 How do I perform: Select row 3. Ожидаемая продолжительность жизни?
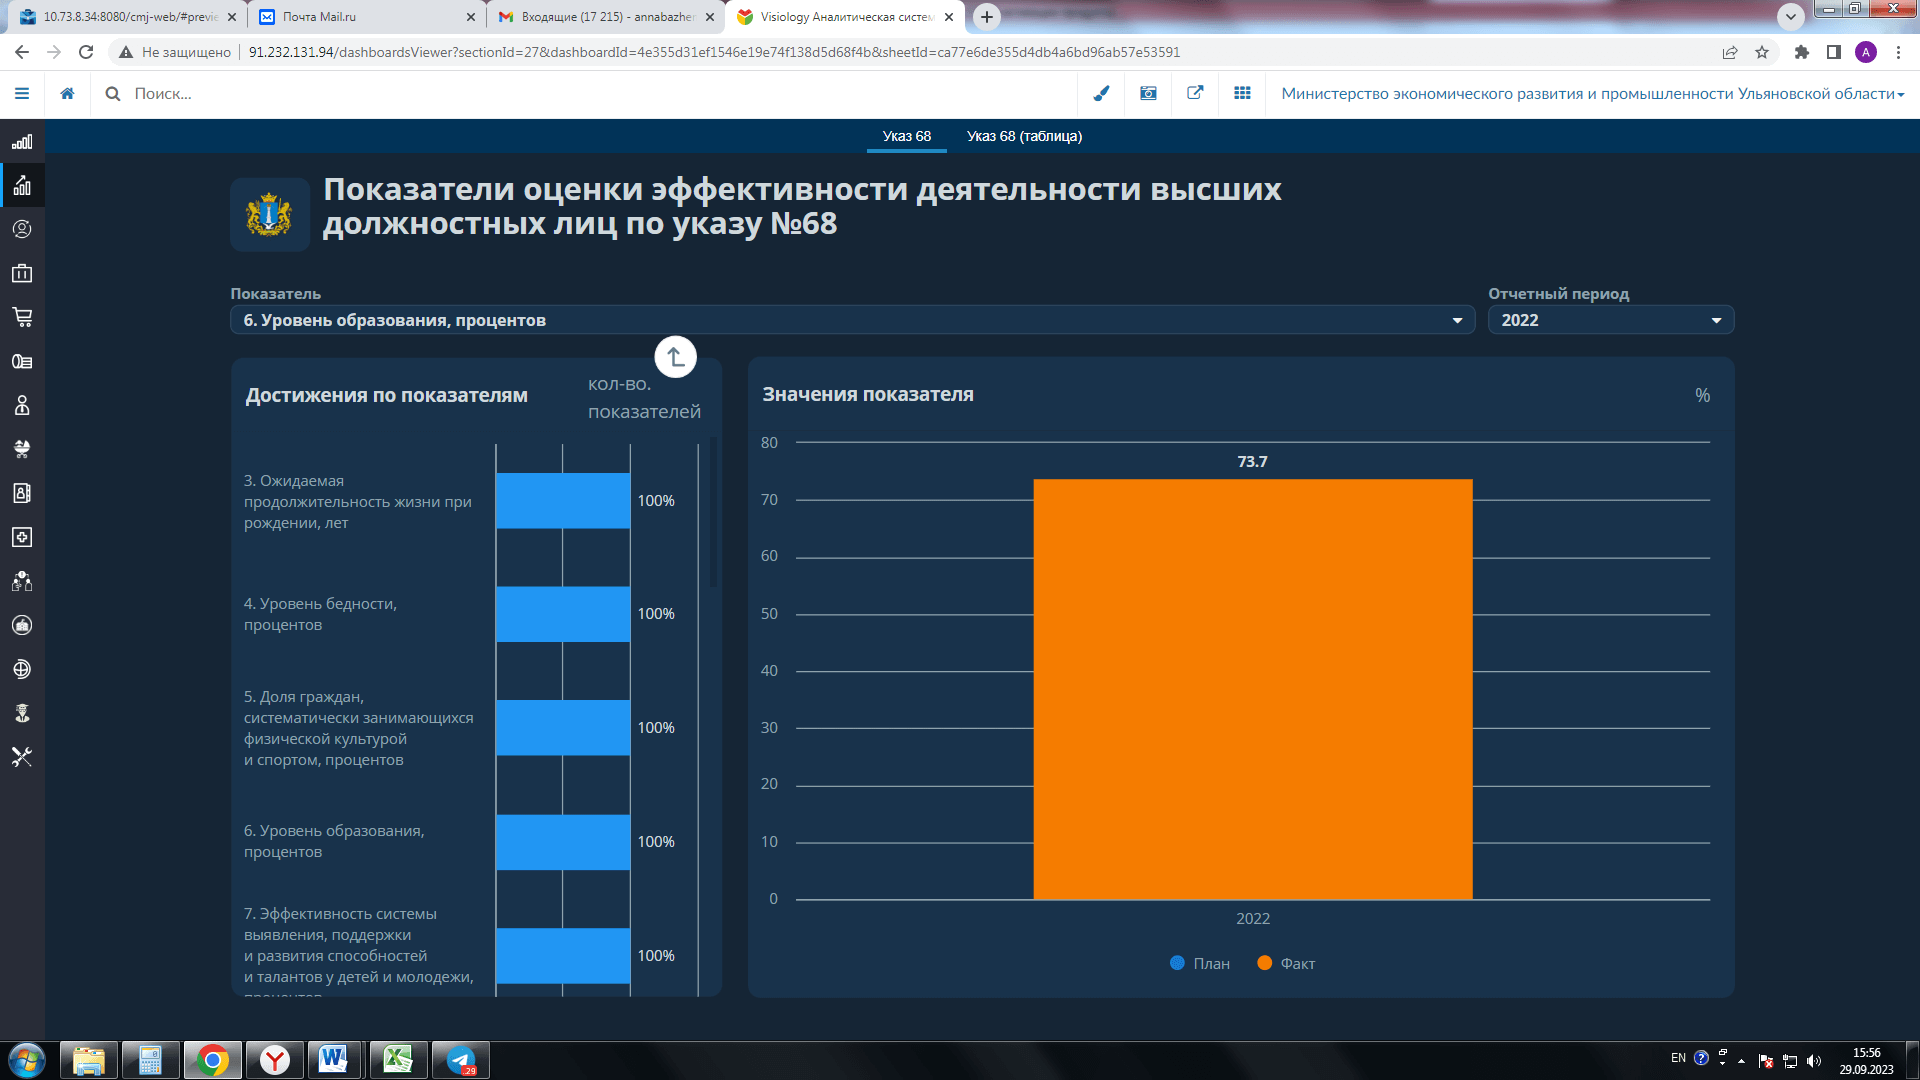[358, 502]
